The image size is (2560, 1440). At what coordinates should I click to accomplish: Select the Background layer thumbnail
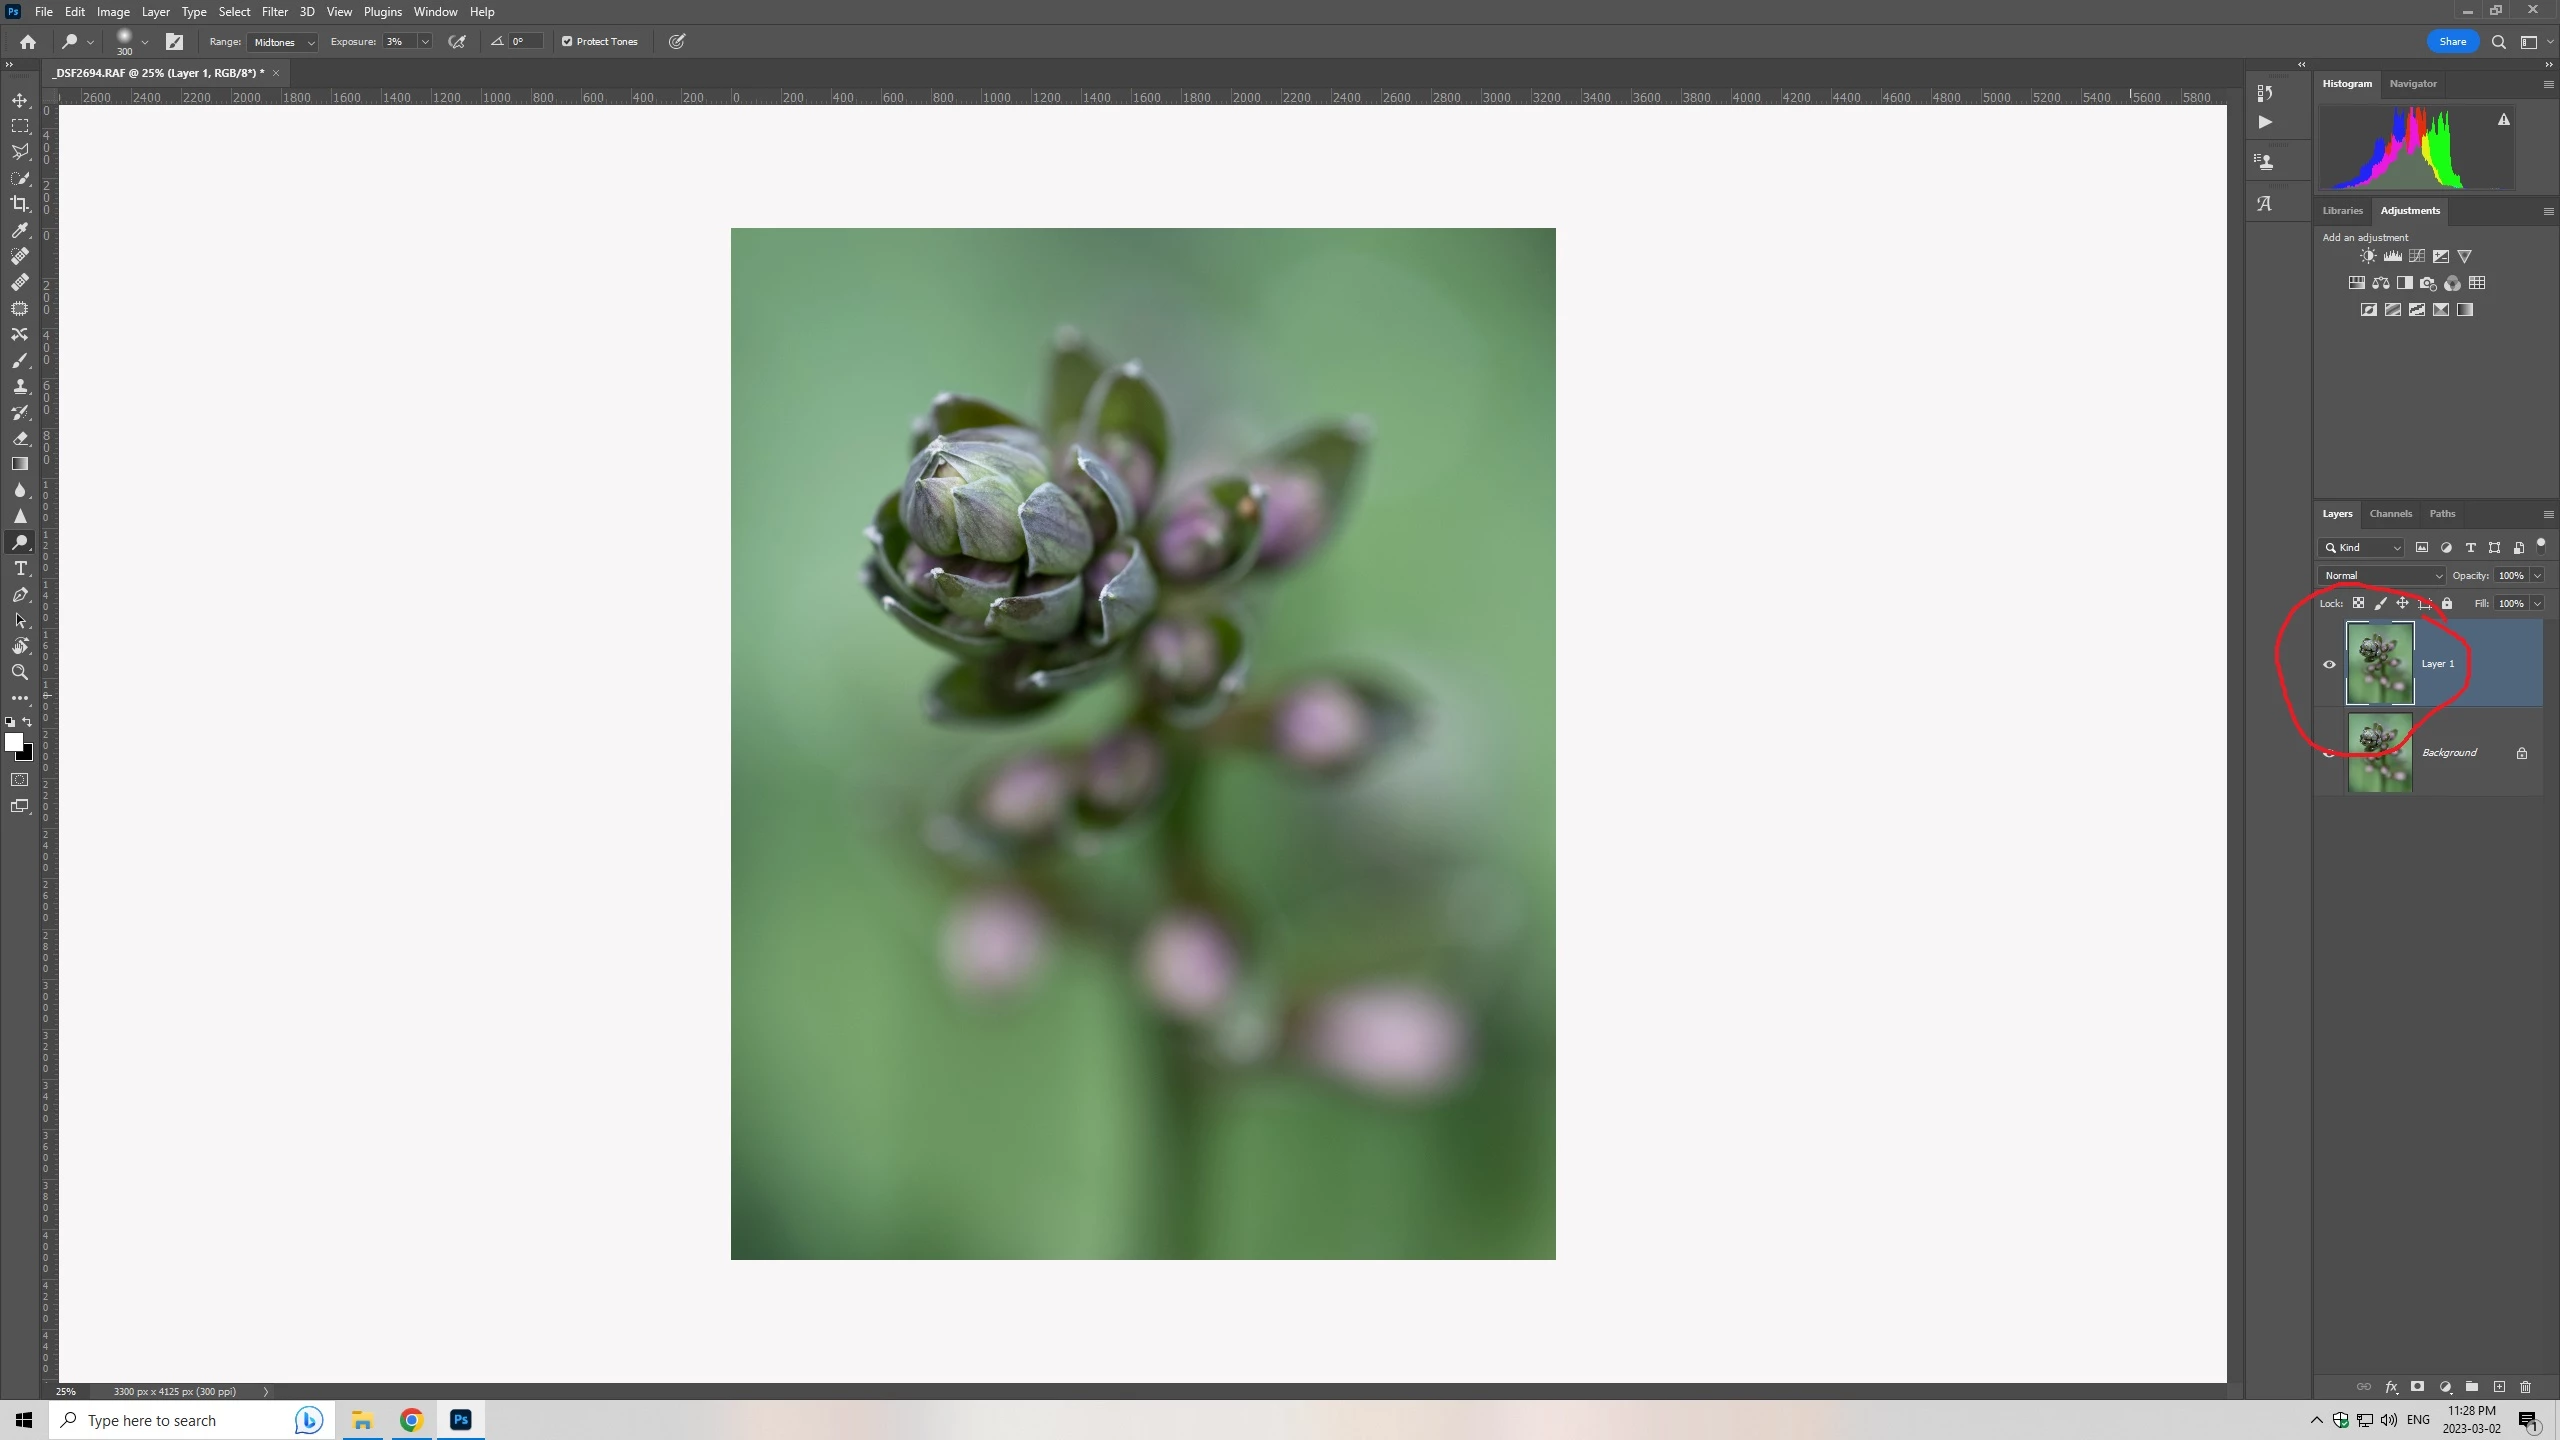(2380, 752)
